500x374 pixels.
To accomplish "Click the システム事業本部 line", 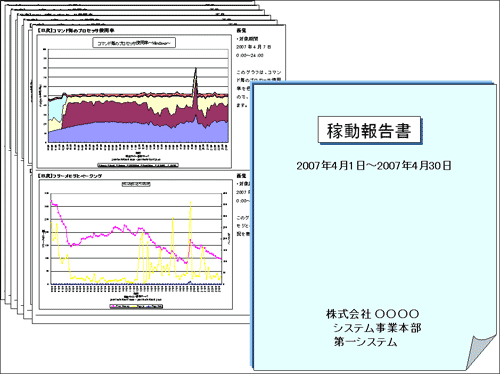I will click(377, 328).
